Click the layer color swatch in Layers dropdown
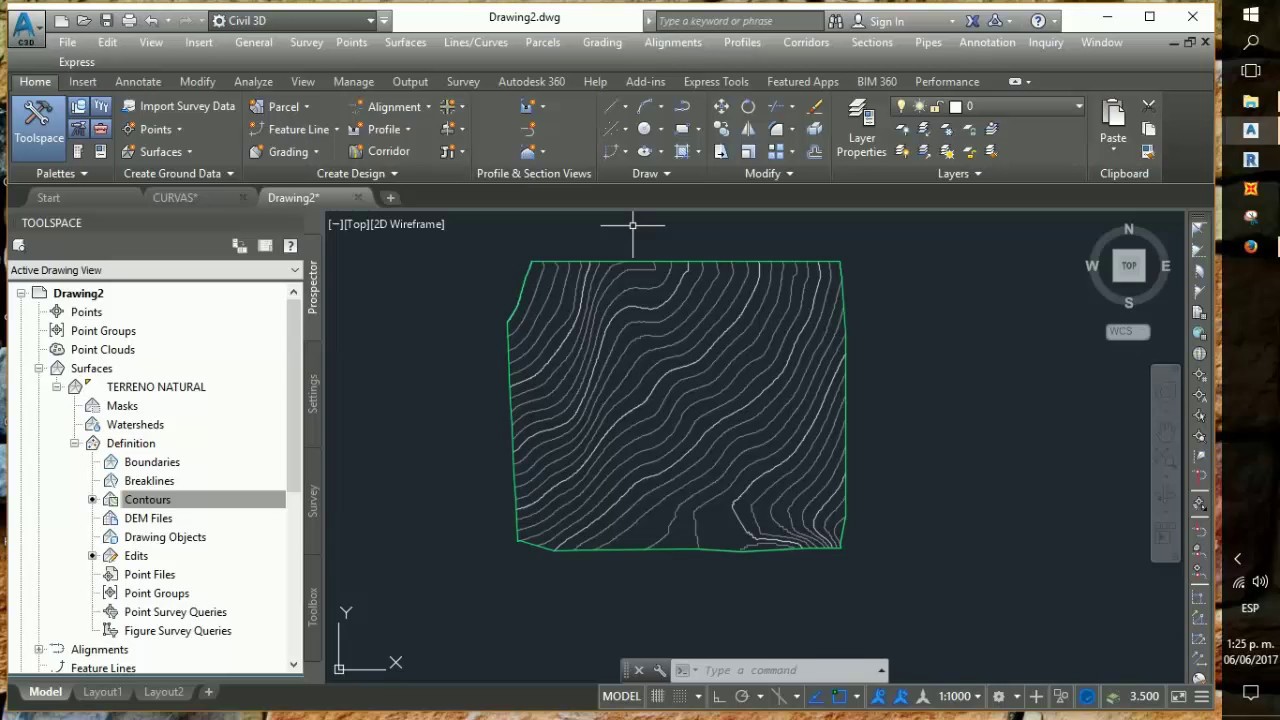1280x720 pixels. pyautogui.click(x=955, y=106)
